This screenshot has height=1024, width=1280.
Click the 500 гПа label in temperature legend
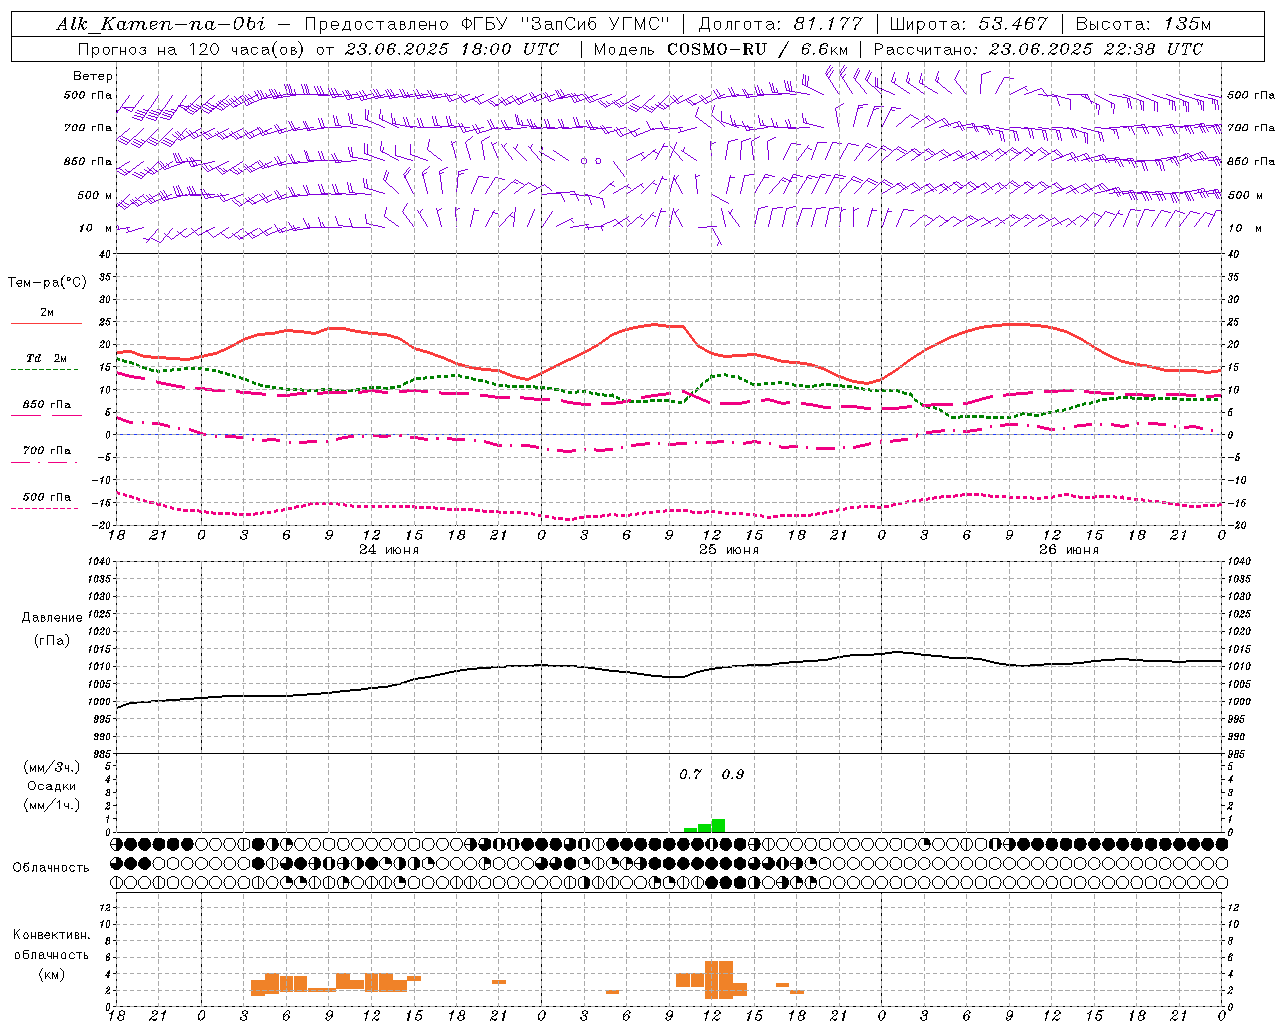pyautogui.click(x=47, y=496)
